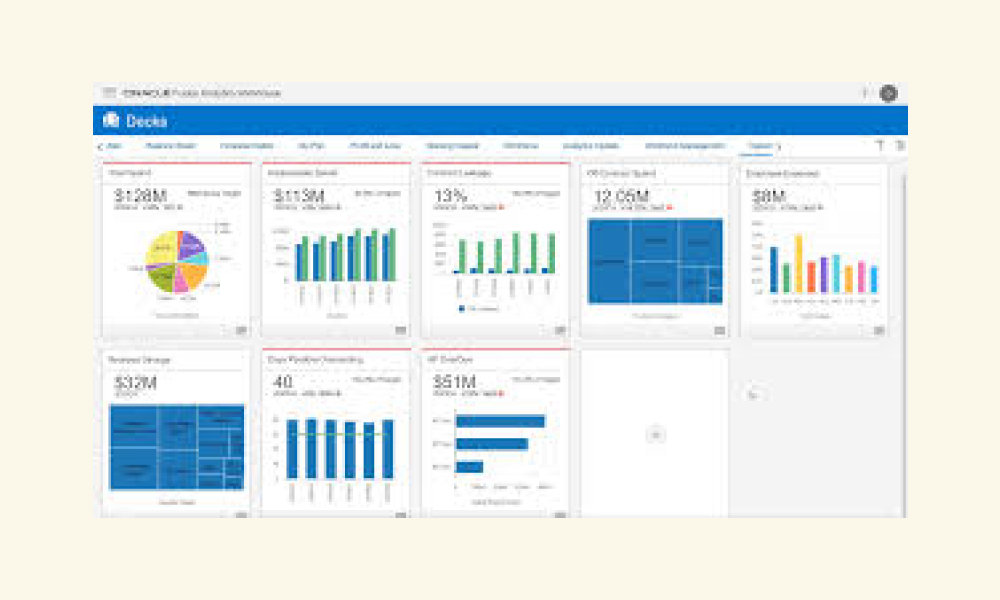
Task: Select the yellow pie chart slice
Action: tap(163, 247)
